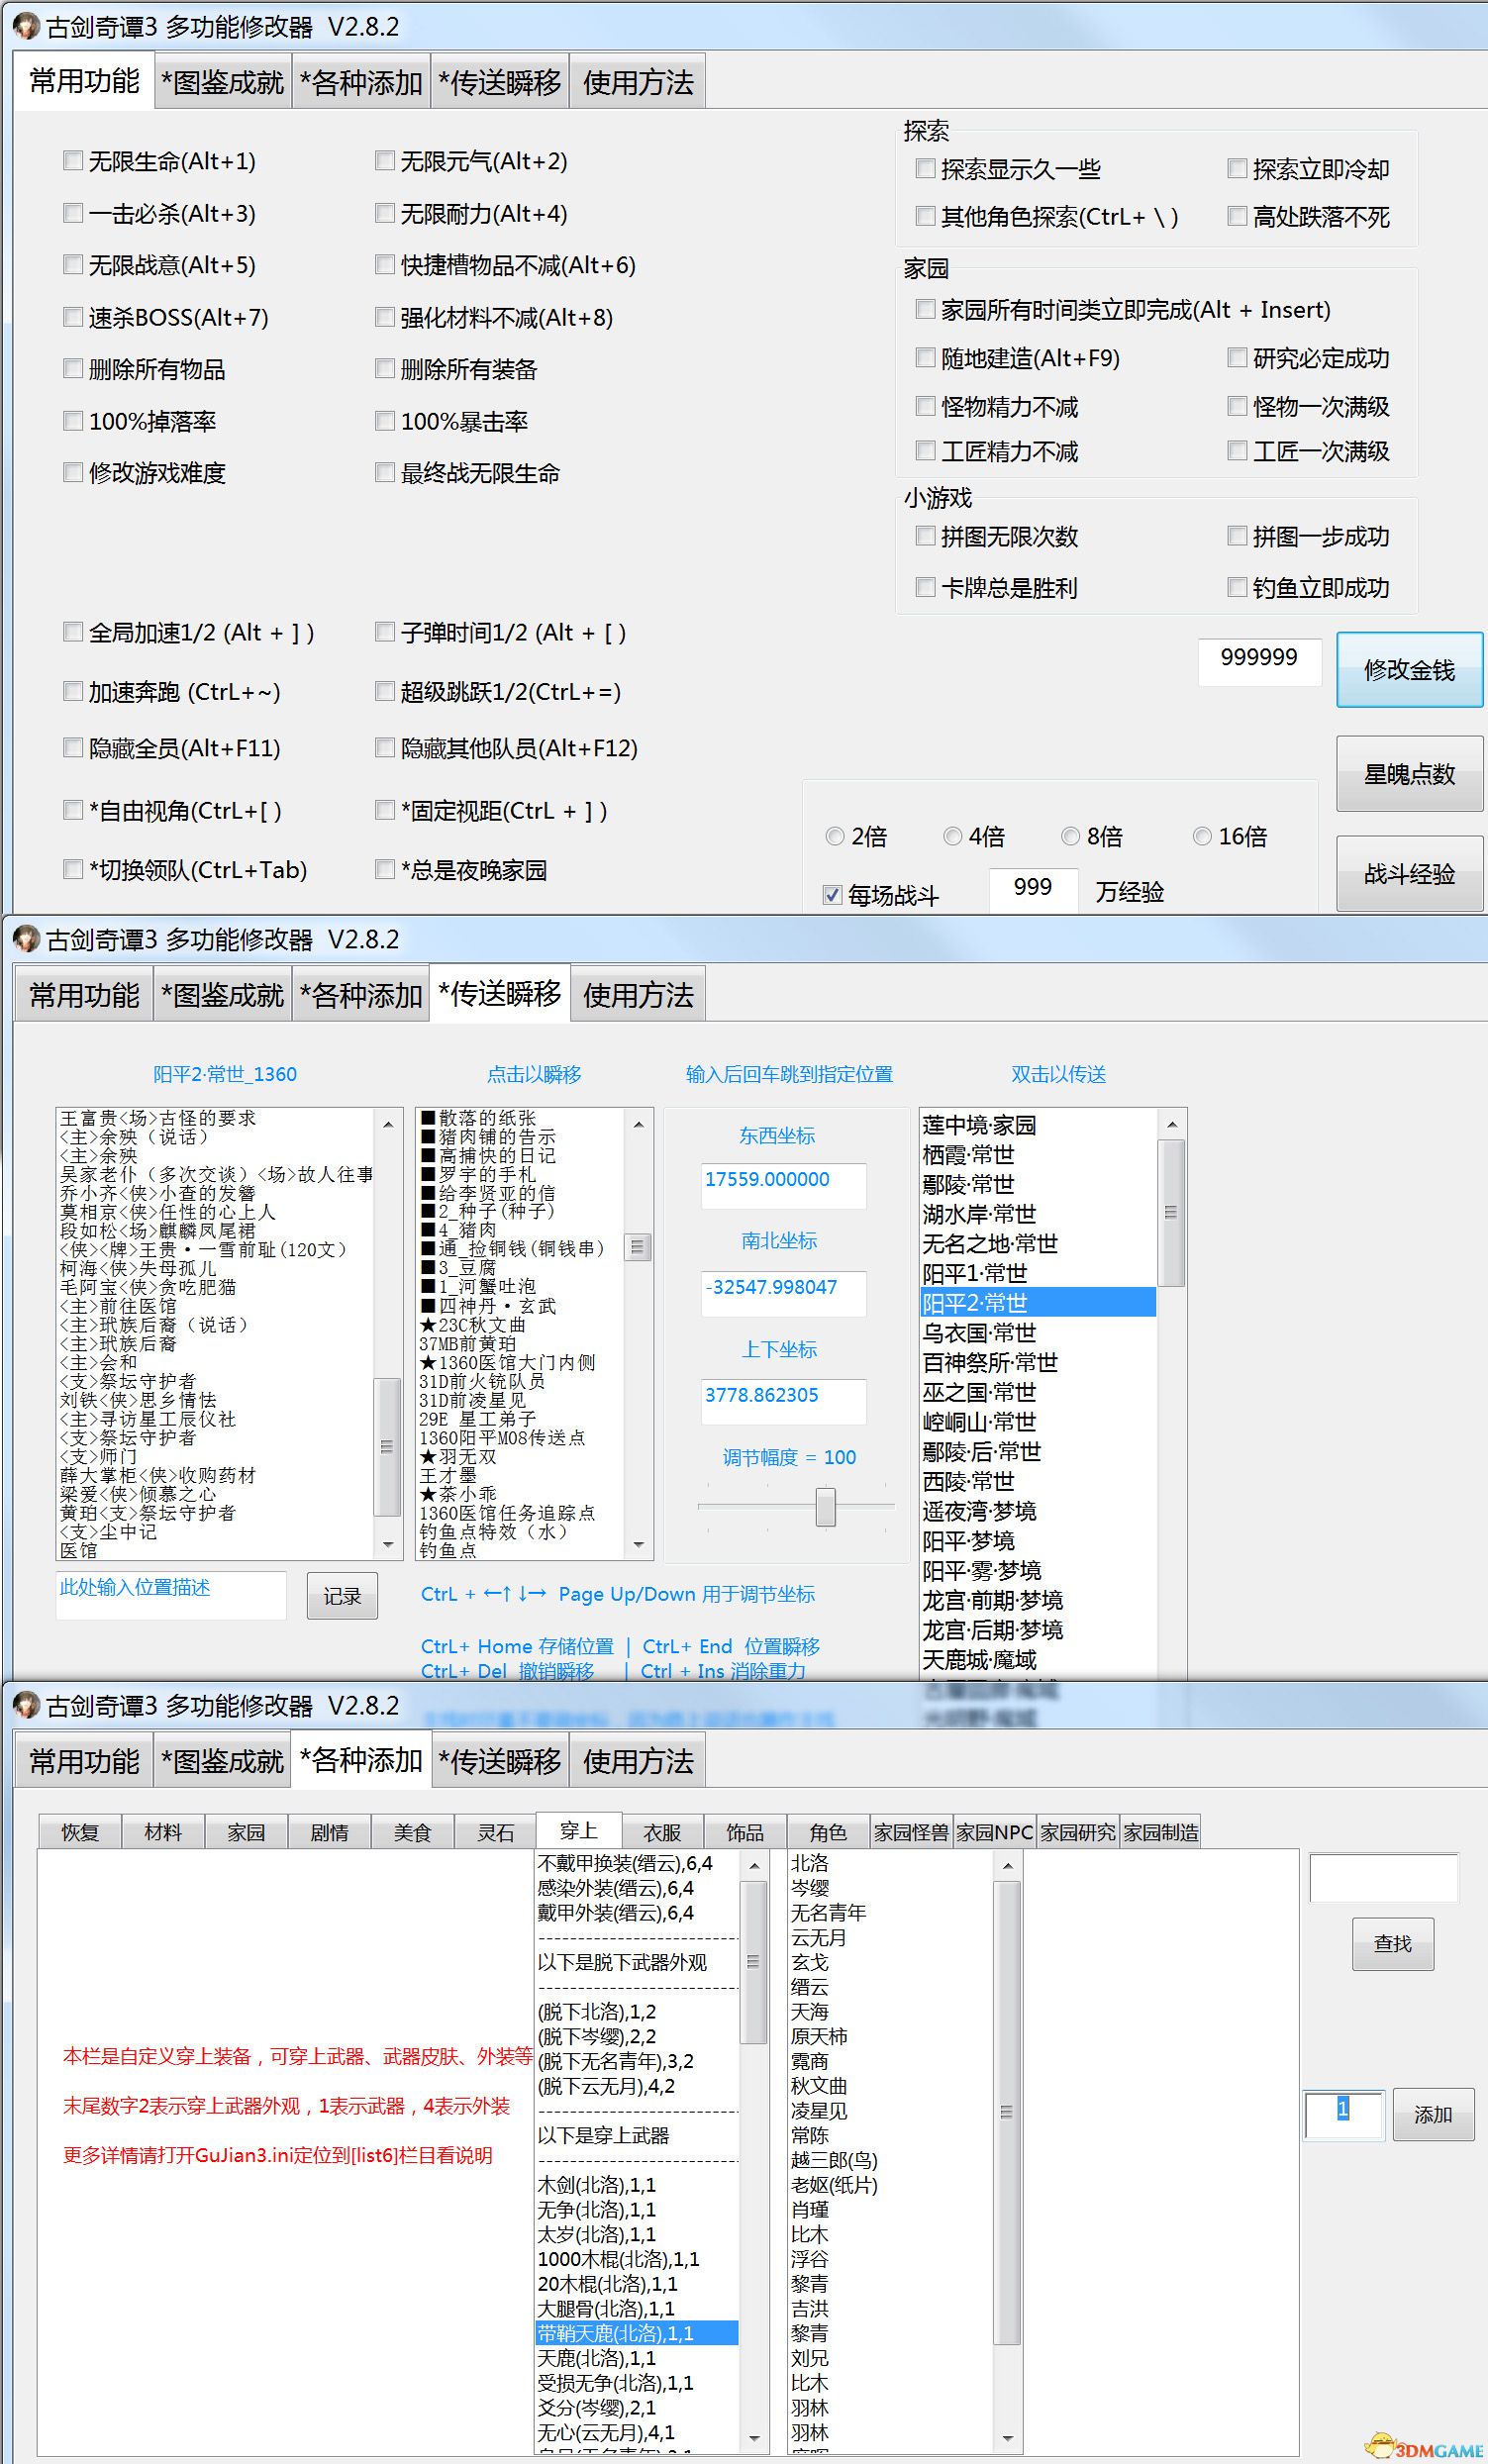The width and height of the screenshot is (1488, 2464).
Task: Click the app icon in the teleport window title bar
Action: pyautogui.click(x=25, y=939)
